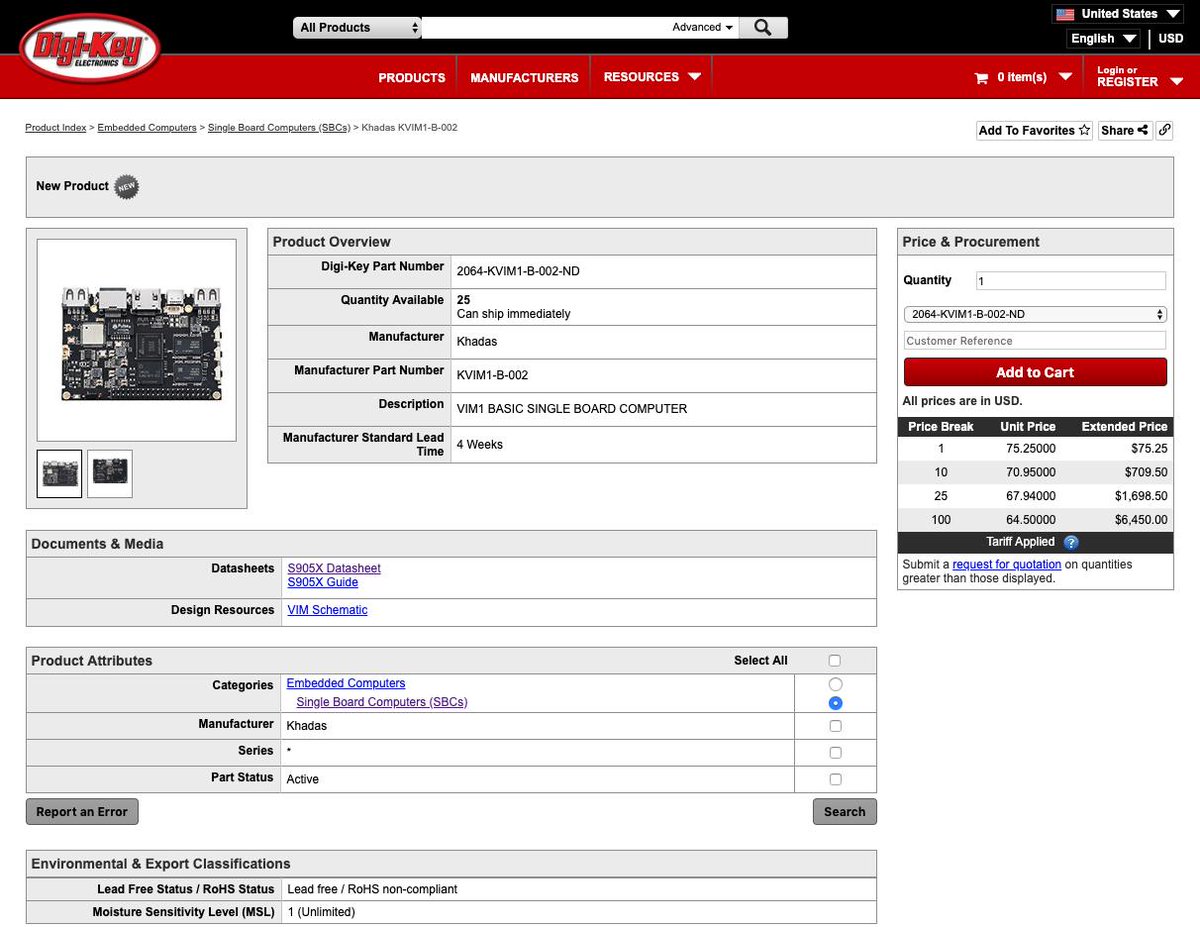Click the 75.25000 unit price
This screenshot has width=1200, height=927.
pyautogui.click(x=1030, y=448)
